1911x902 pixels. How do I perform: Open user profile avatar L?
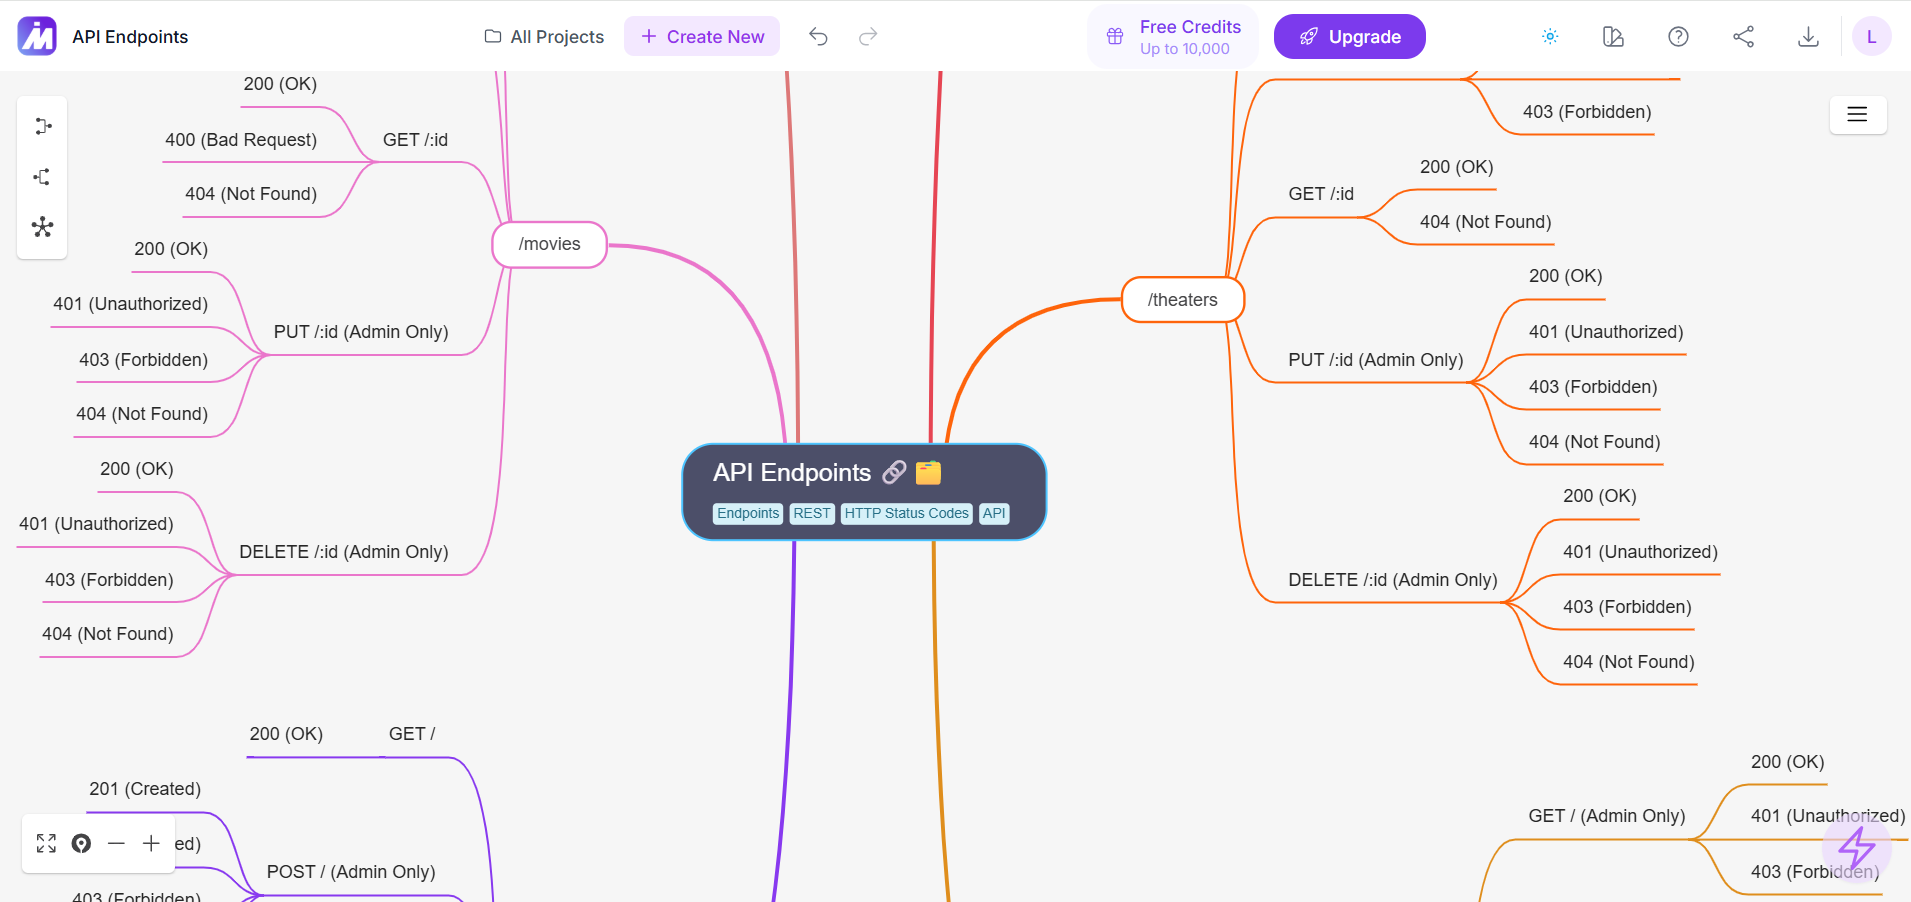point(1871,37)
